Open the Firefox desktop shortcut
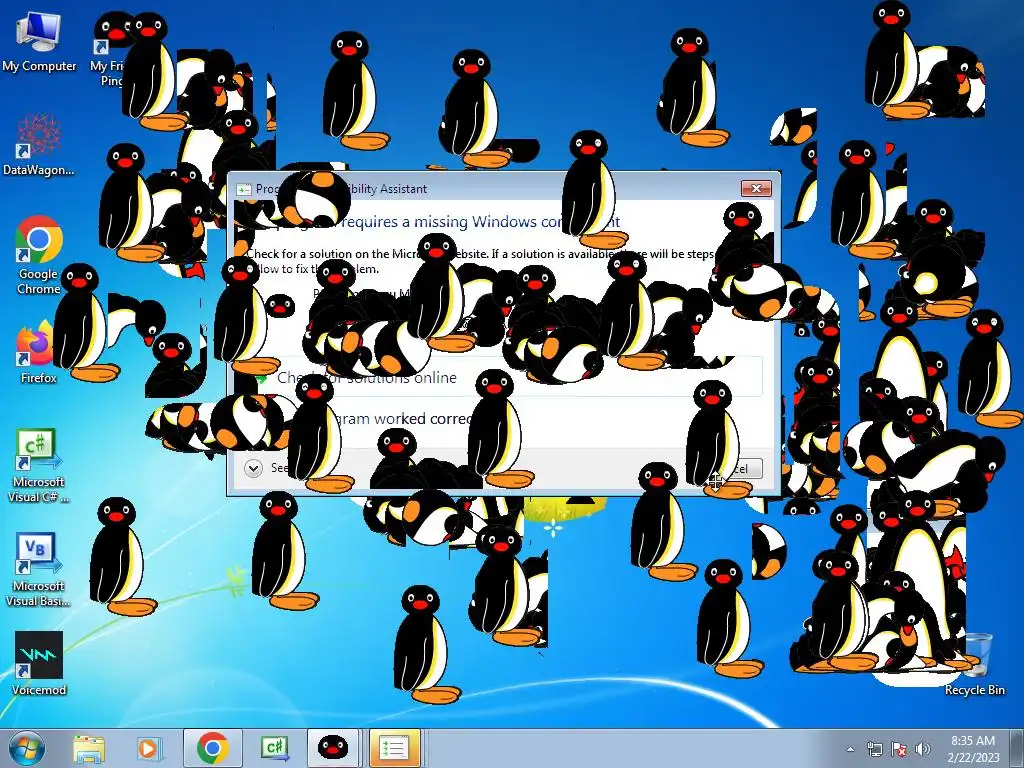Image resolution: width=1024 pixels, height=768 pixels. coord(39,353)
